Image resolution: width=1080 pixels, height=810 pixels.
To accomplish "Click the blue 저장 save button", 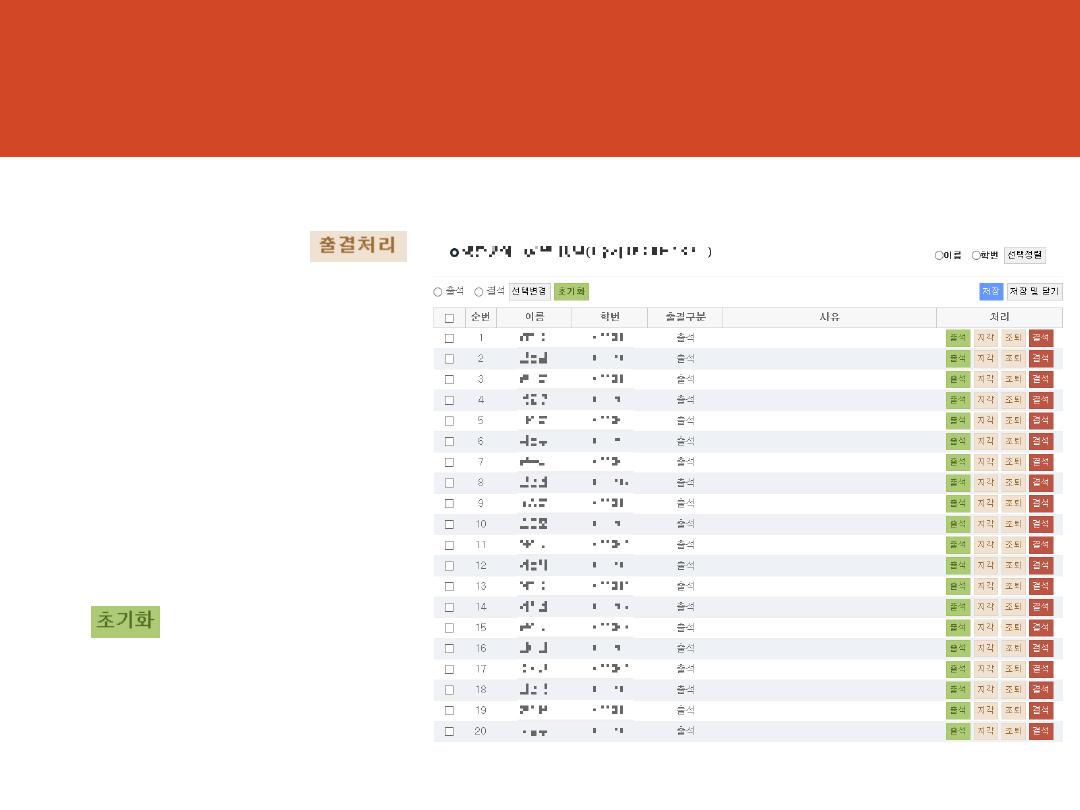I will (990, 291).
